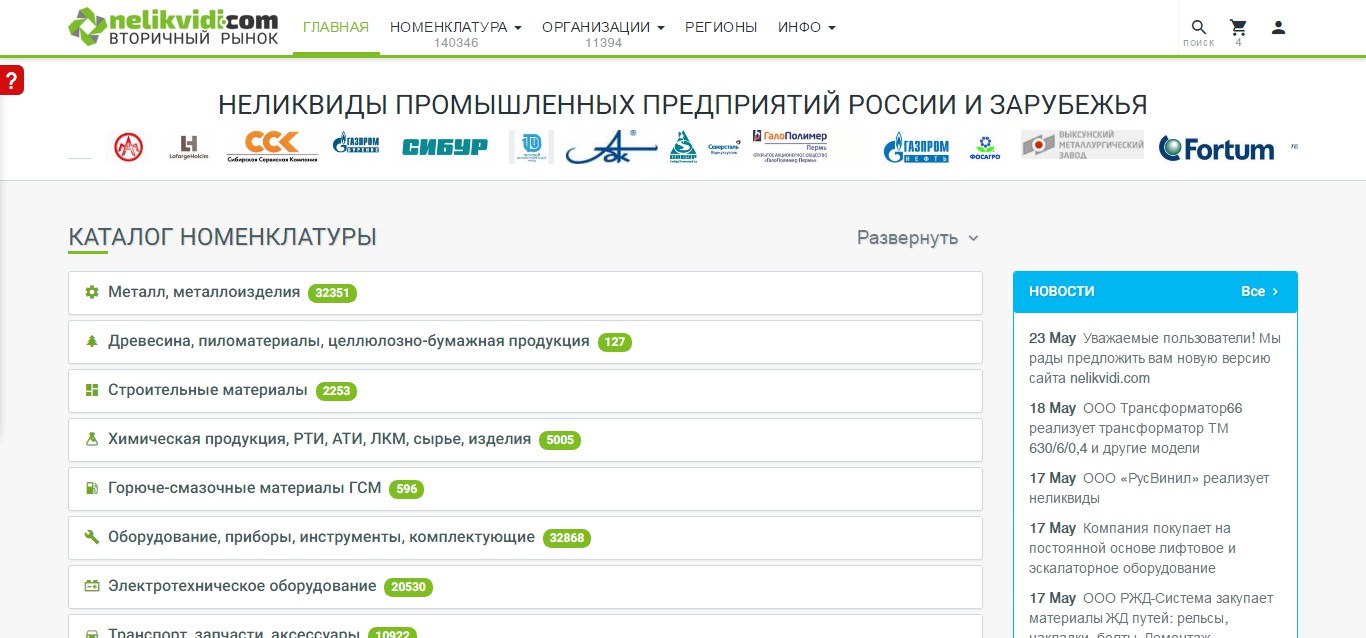This screenshot has width=1366, height=638.
Task: Open the shopping cart icon
Action: 1238,27
